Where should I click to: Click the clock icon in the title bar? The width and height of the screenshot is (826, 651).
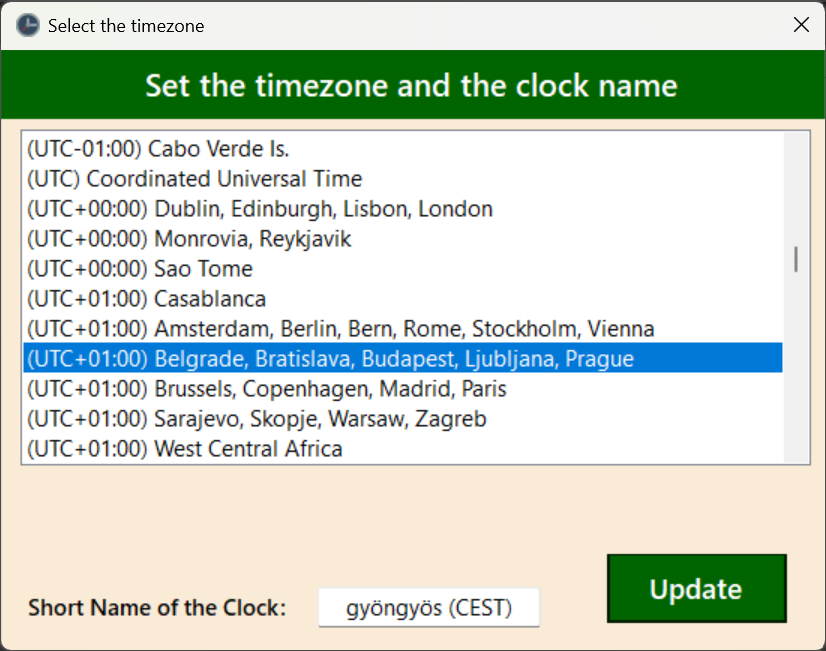(x=29, y=25)
